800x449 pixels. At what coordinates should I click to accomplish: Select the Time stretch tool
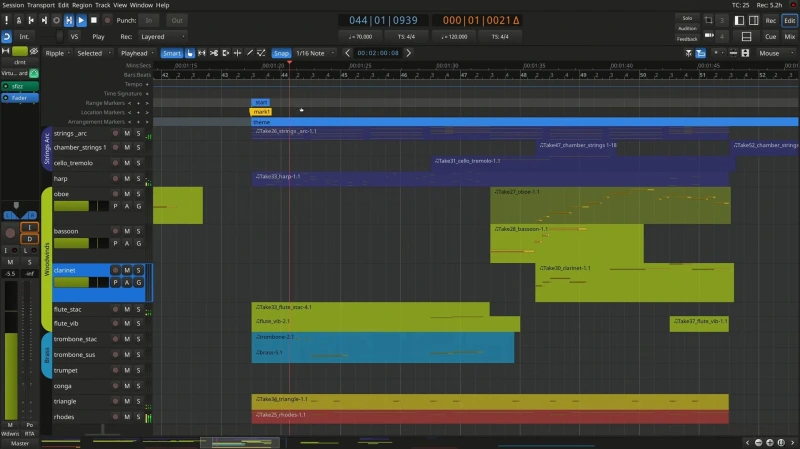tap(237, 53)
